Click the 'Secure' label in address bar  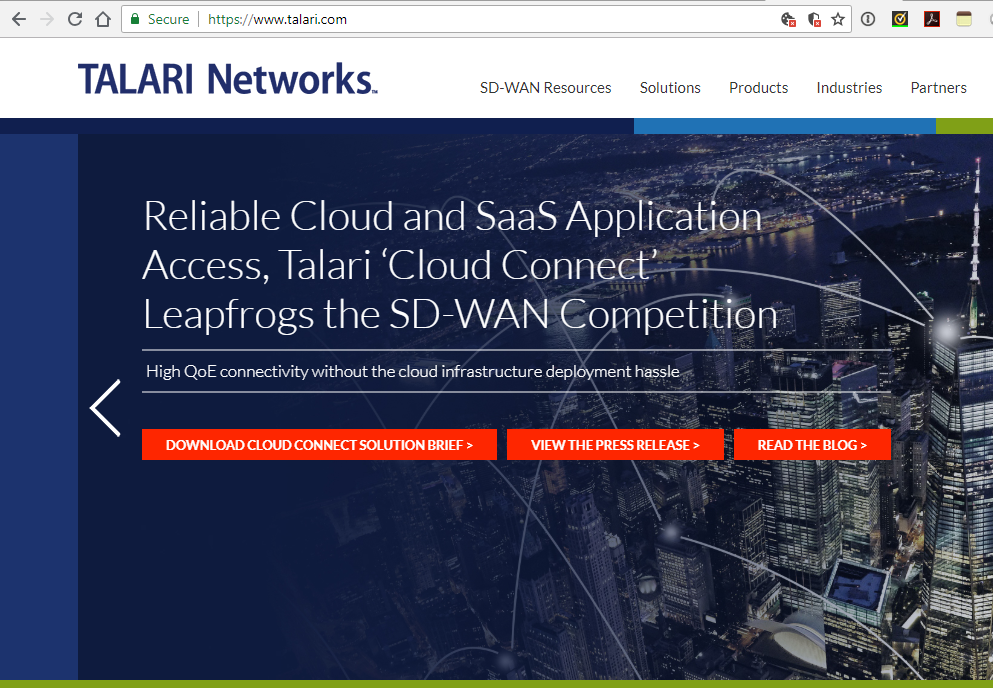(x=168, y=20)
